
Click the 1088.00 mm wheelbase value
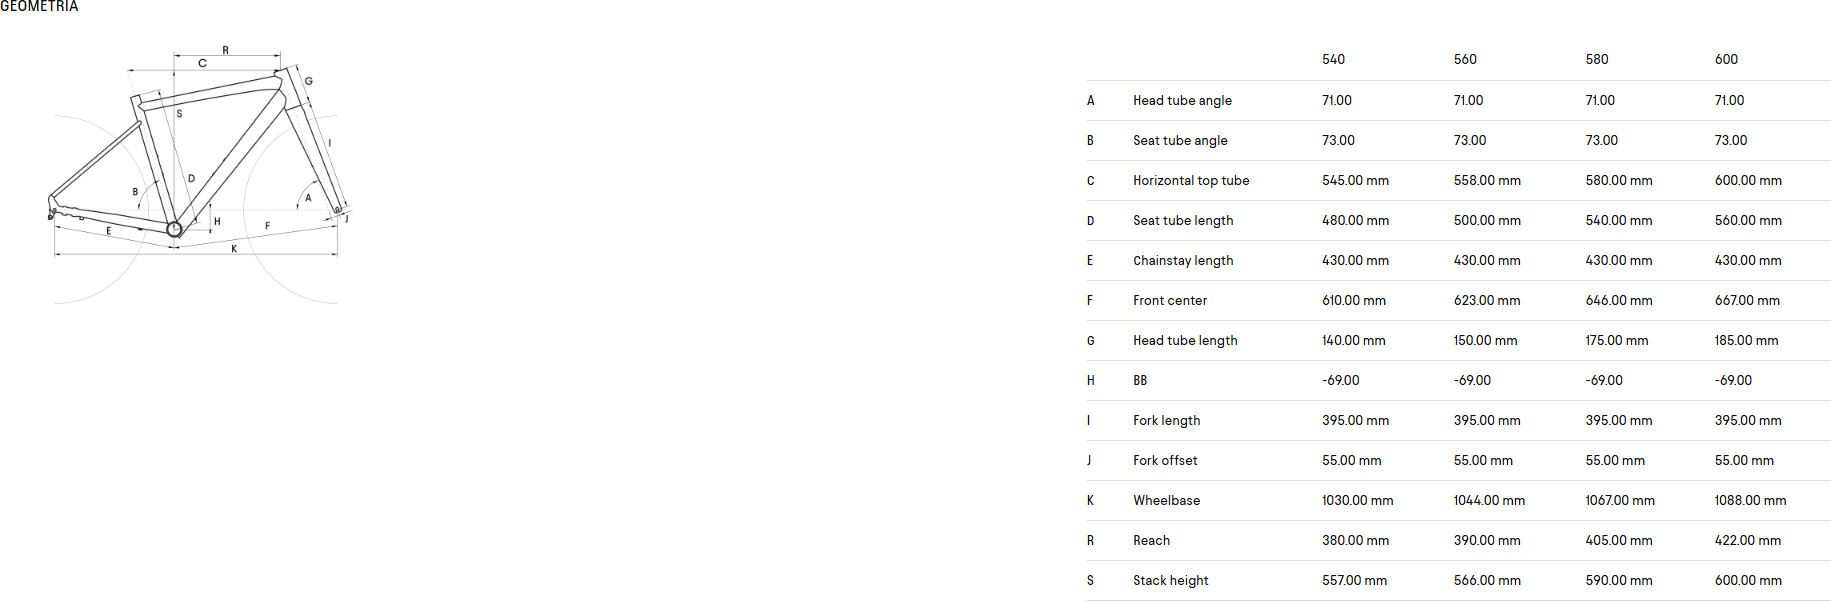[1750, 501]
